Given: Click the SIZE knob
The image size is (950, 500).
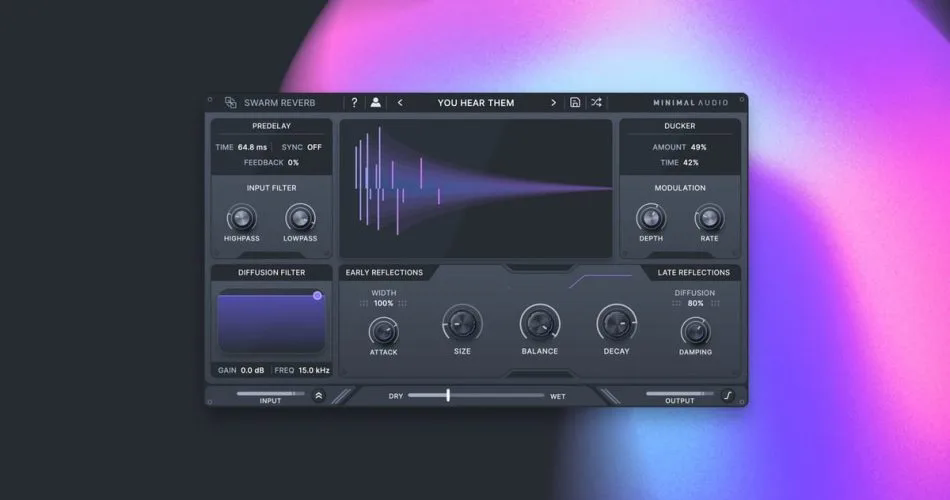Looking at the screenshot, I should coord(462,324).
